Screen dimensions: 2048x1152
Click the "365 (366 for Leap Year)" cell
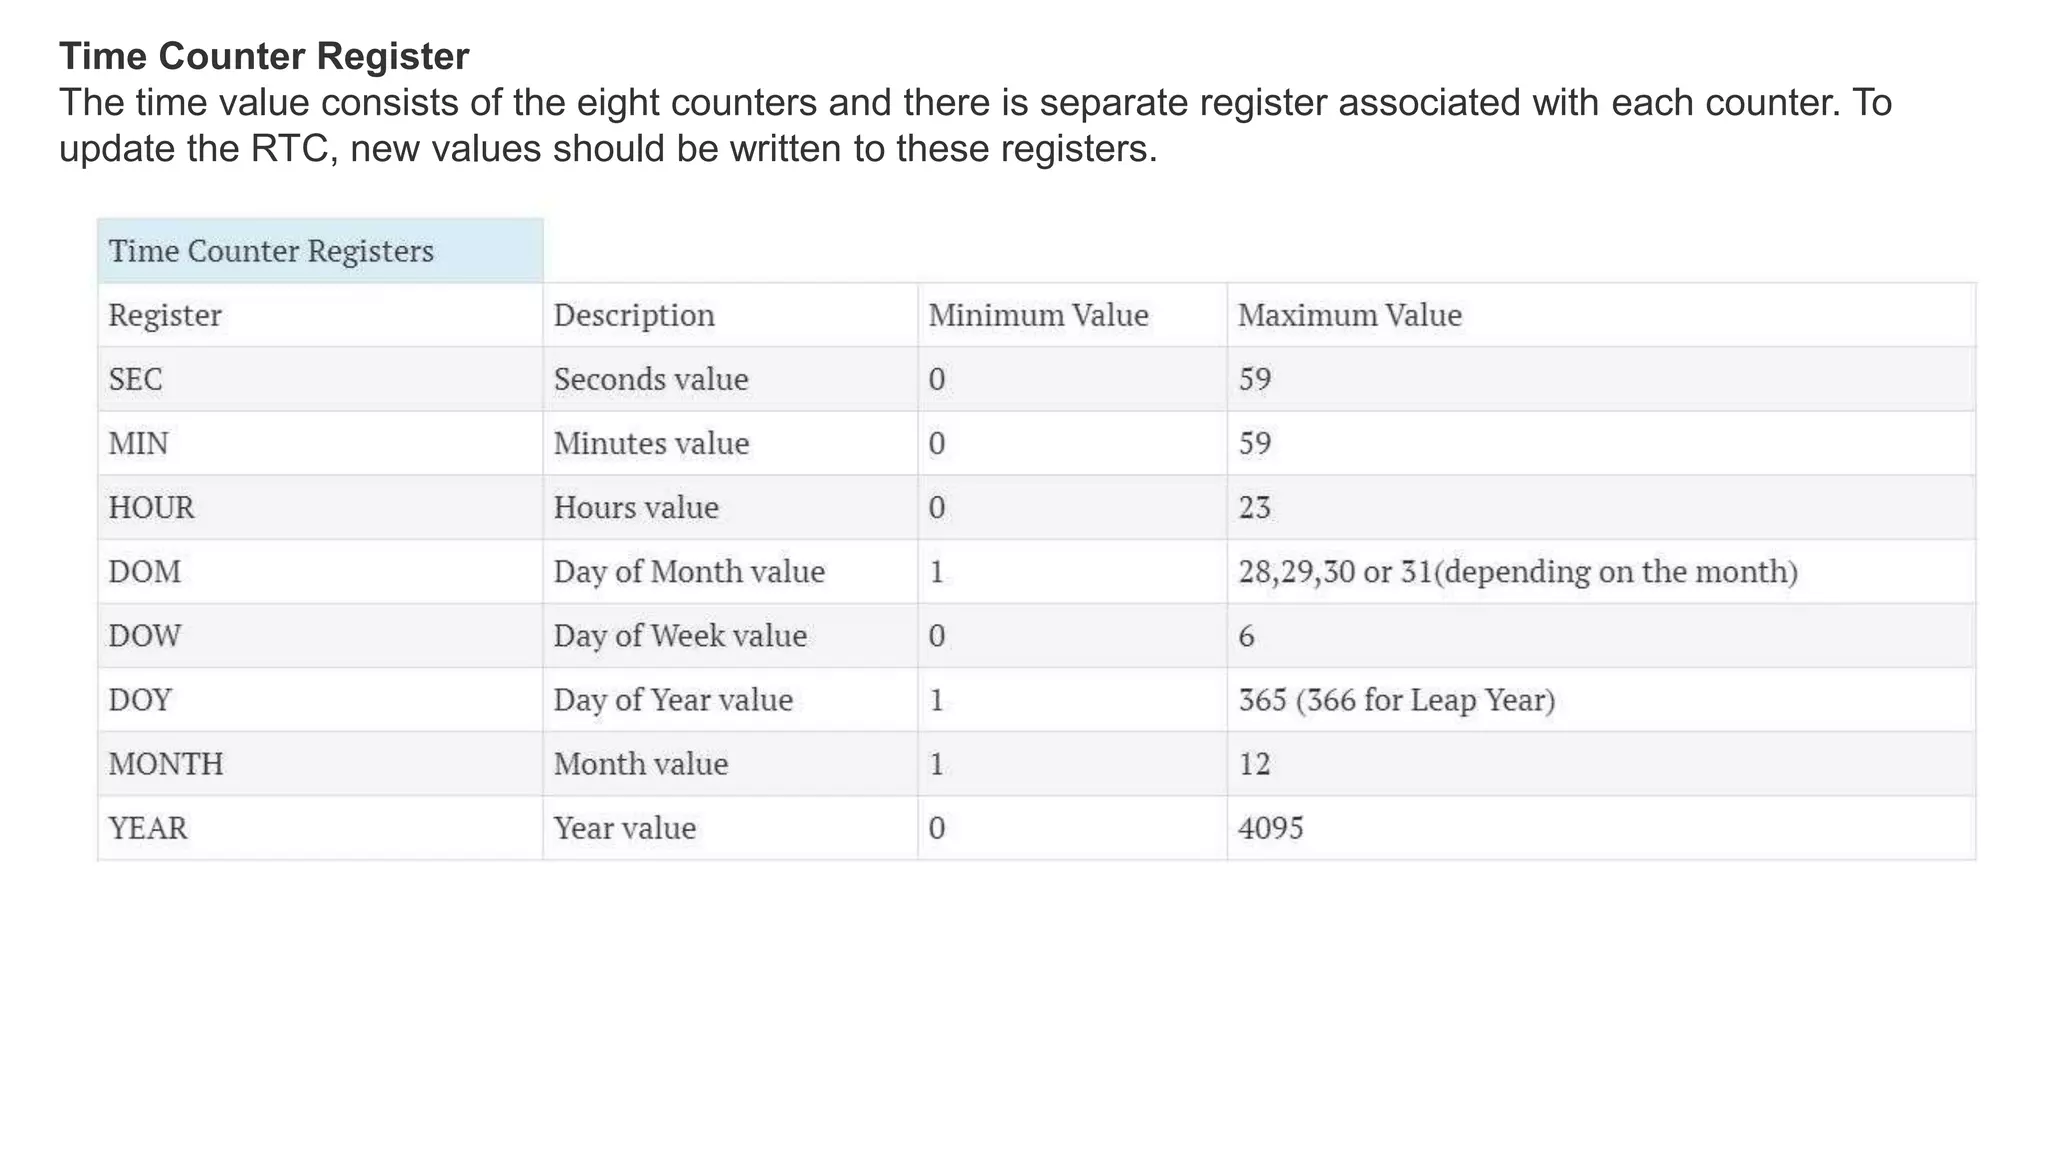coord(1396,700)
